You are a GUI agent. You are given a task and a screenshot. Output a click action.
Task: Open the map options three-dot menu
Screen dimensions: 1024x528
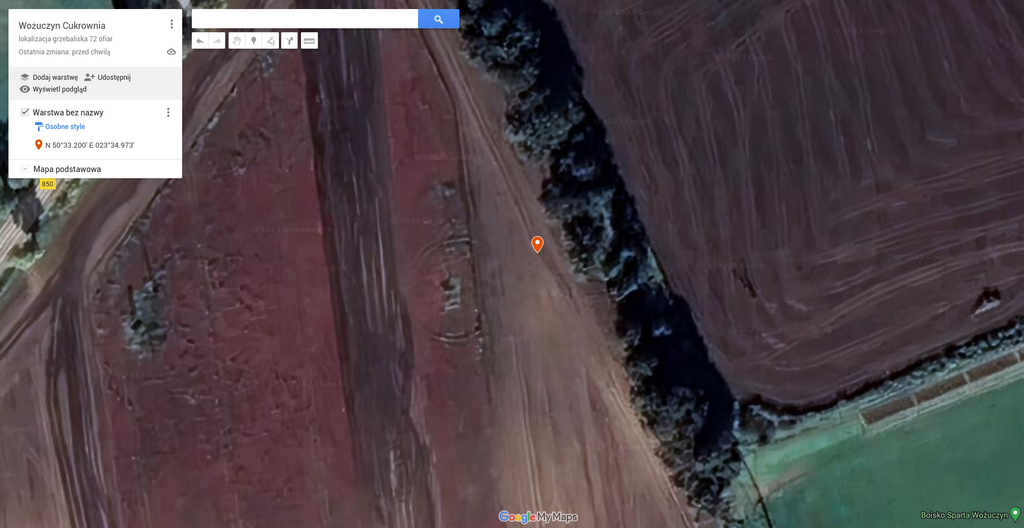171,24
